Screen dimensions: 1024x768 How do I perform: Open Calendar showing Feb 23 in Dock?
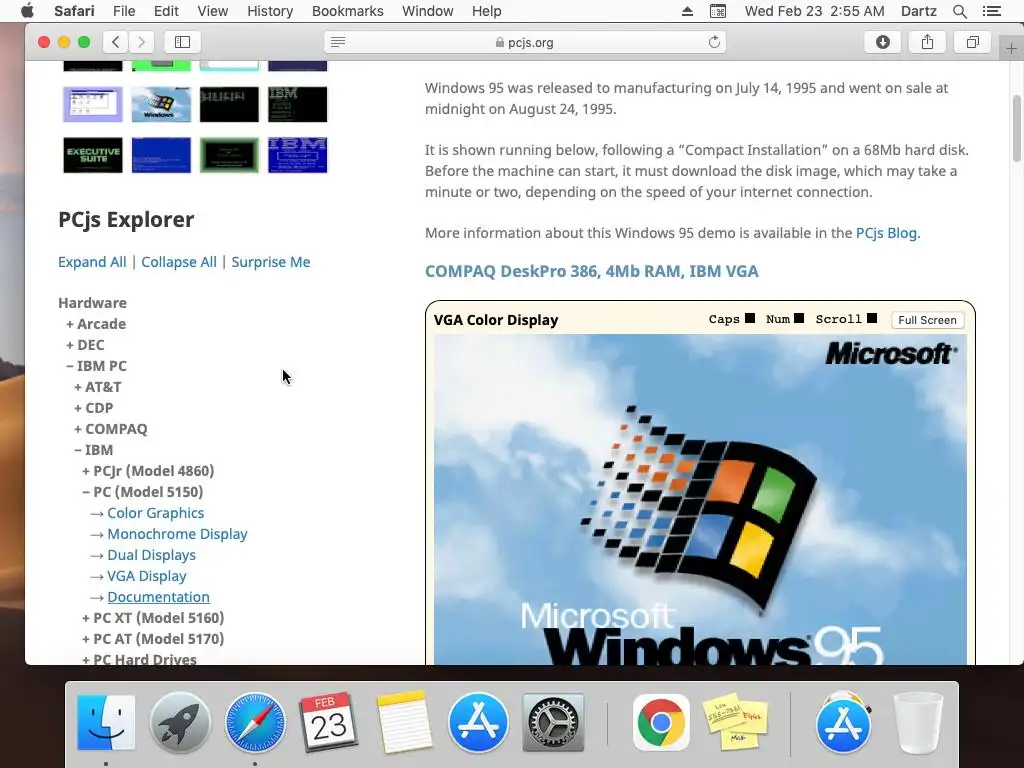[x=328, y=722]
